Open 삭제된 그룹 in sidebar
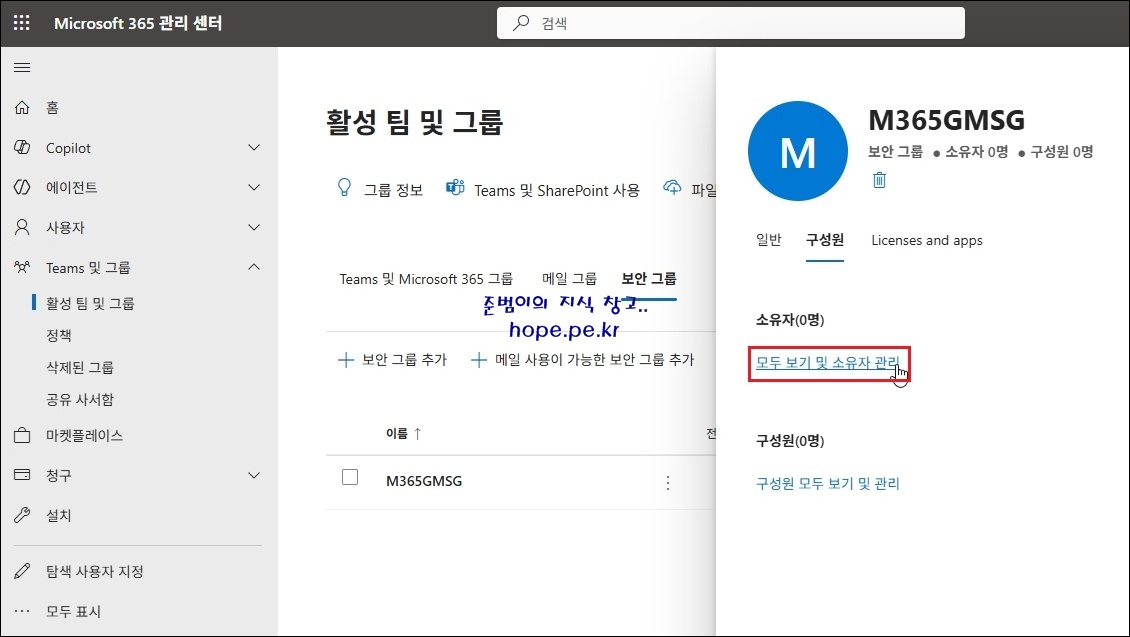 [x=80, y=368]
